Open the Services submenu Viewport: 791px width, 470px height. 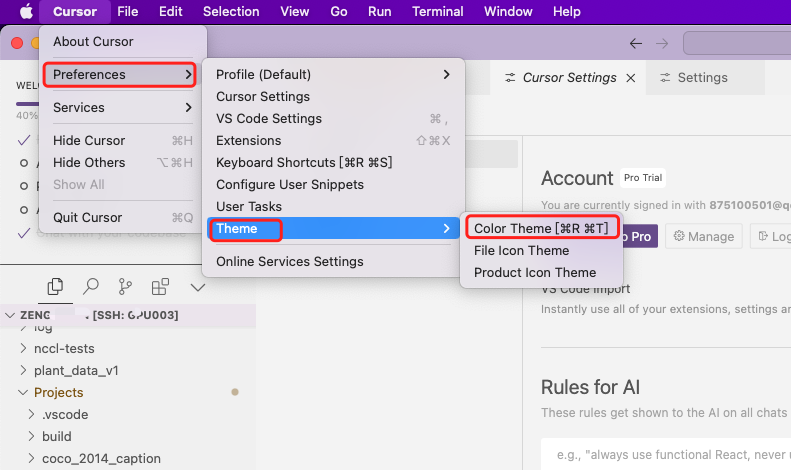point(123,107)
